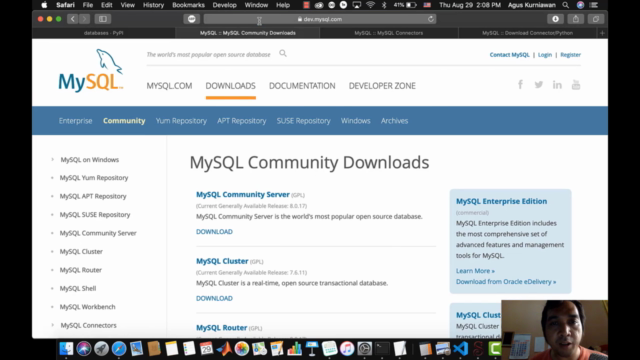Screen dimensions: 640x360
Task: Open MySQL's Twitter page icon
Action: [539, 84]
